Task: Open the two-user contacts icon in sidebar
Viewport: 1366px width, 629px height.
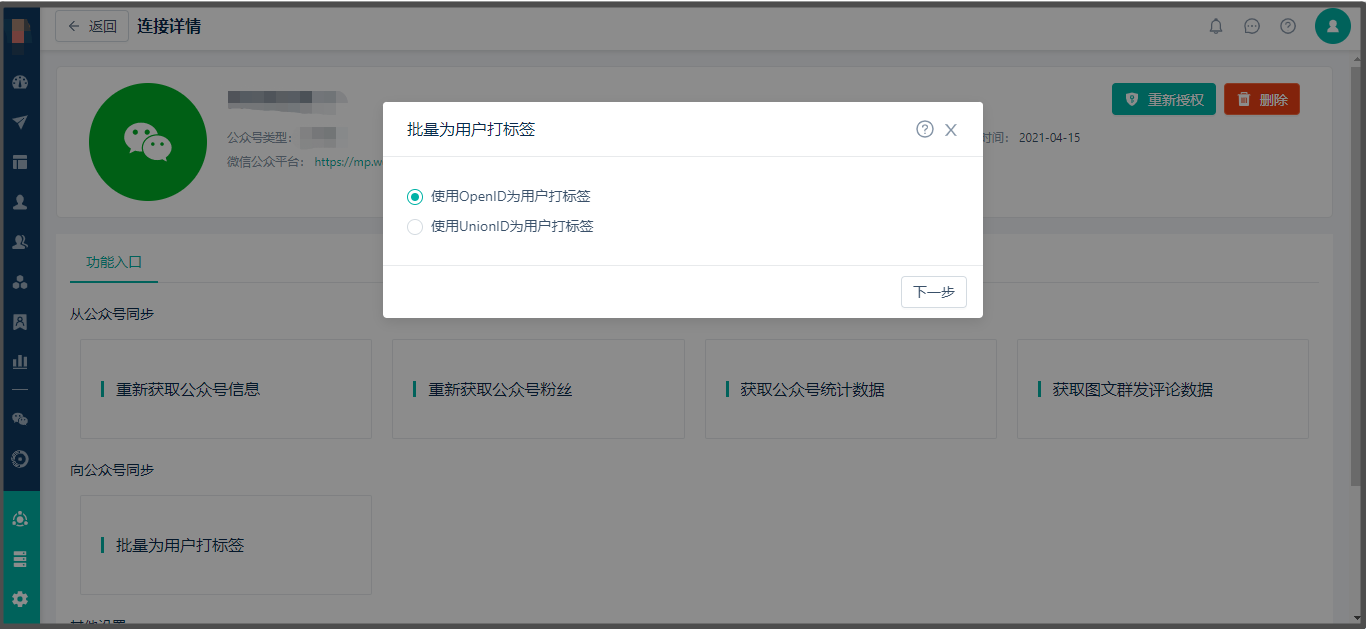Action: click(20, 242)
